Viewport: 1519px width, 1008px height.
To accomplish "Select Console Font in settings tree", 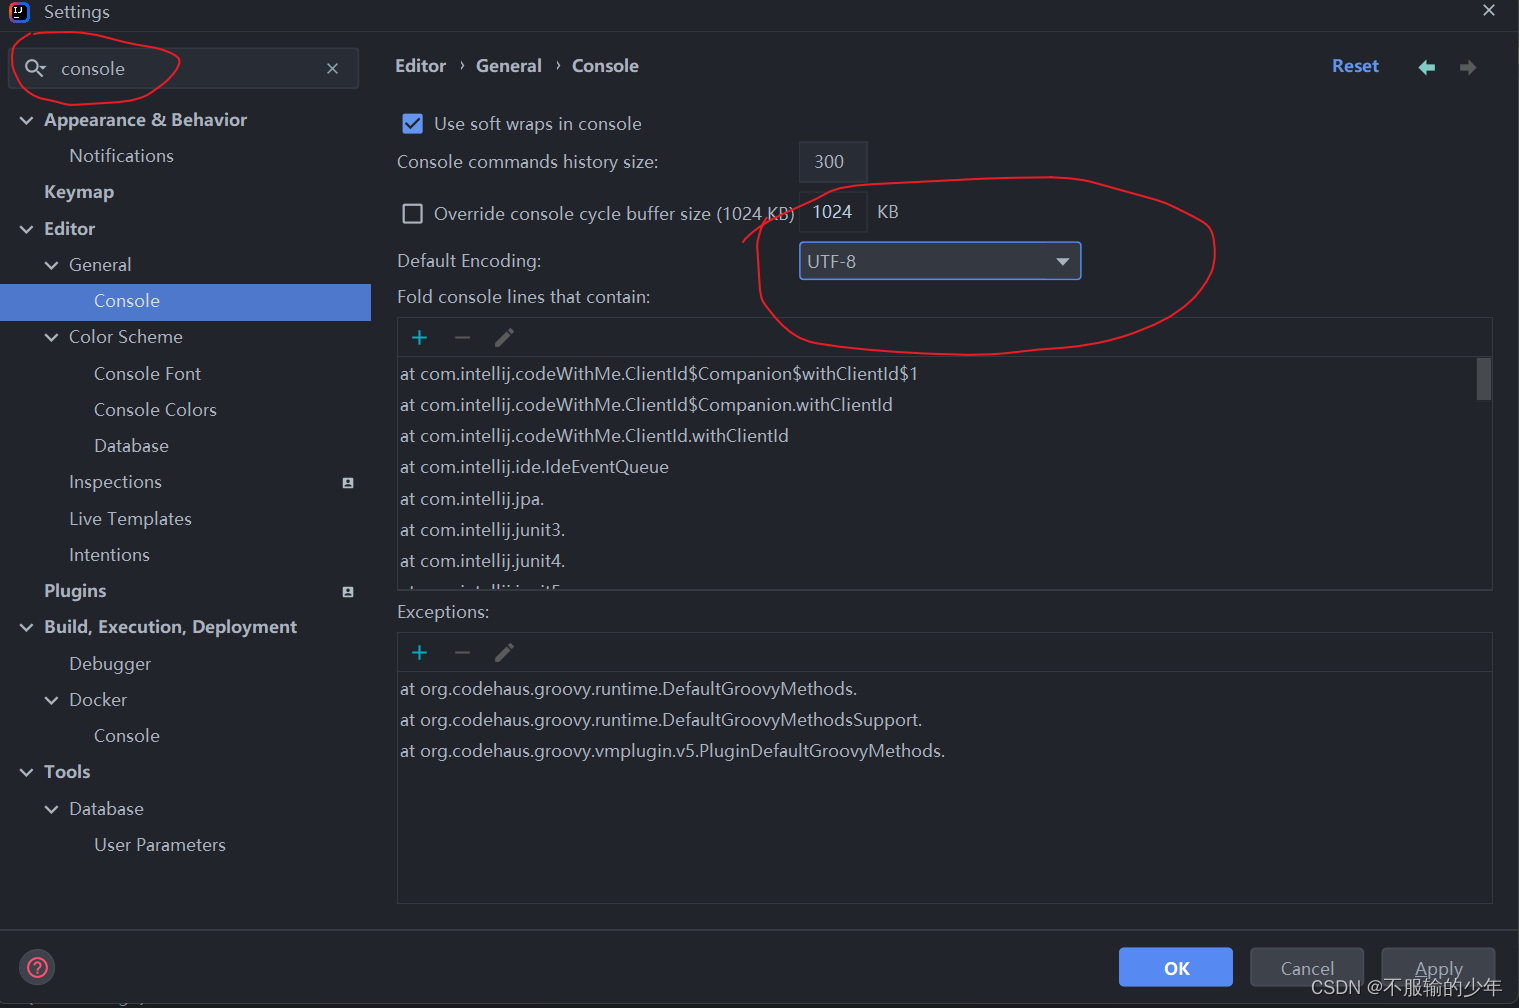I will (147, 374).
